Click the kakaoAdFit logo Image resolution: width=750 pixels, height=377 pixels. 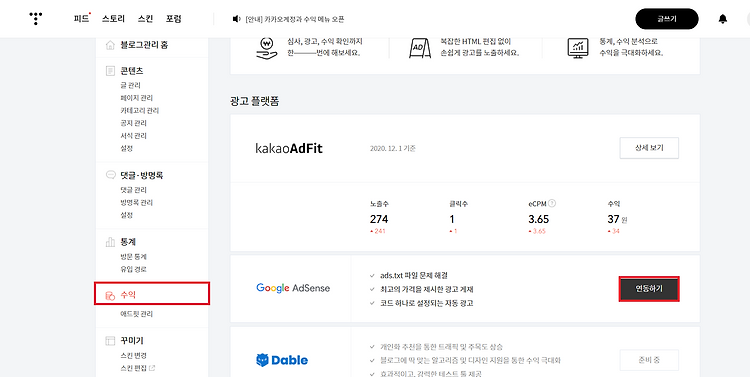pyautogui.click(x=289, y=149)
